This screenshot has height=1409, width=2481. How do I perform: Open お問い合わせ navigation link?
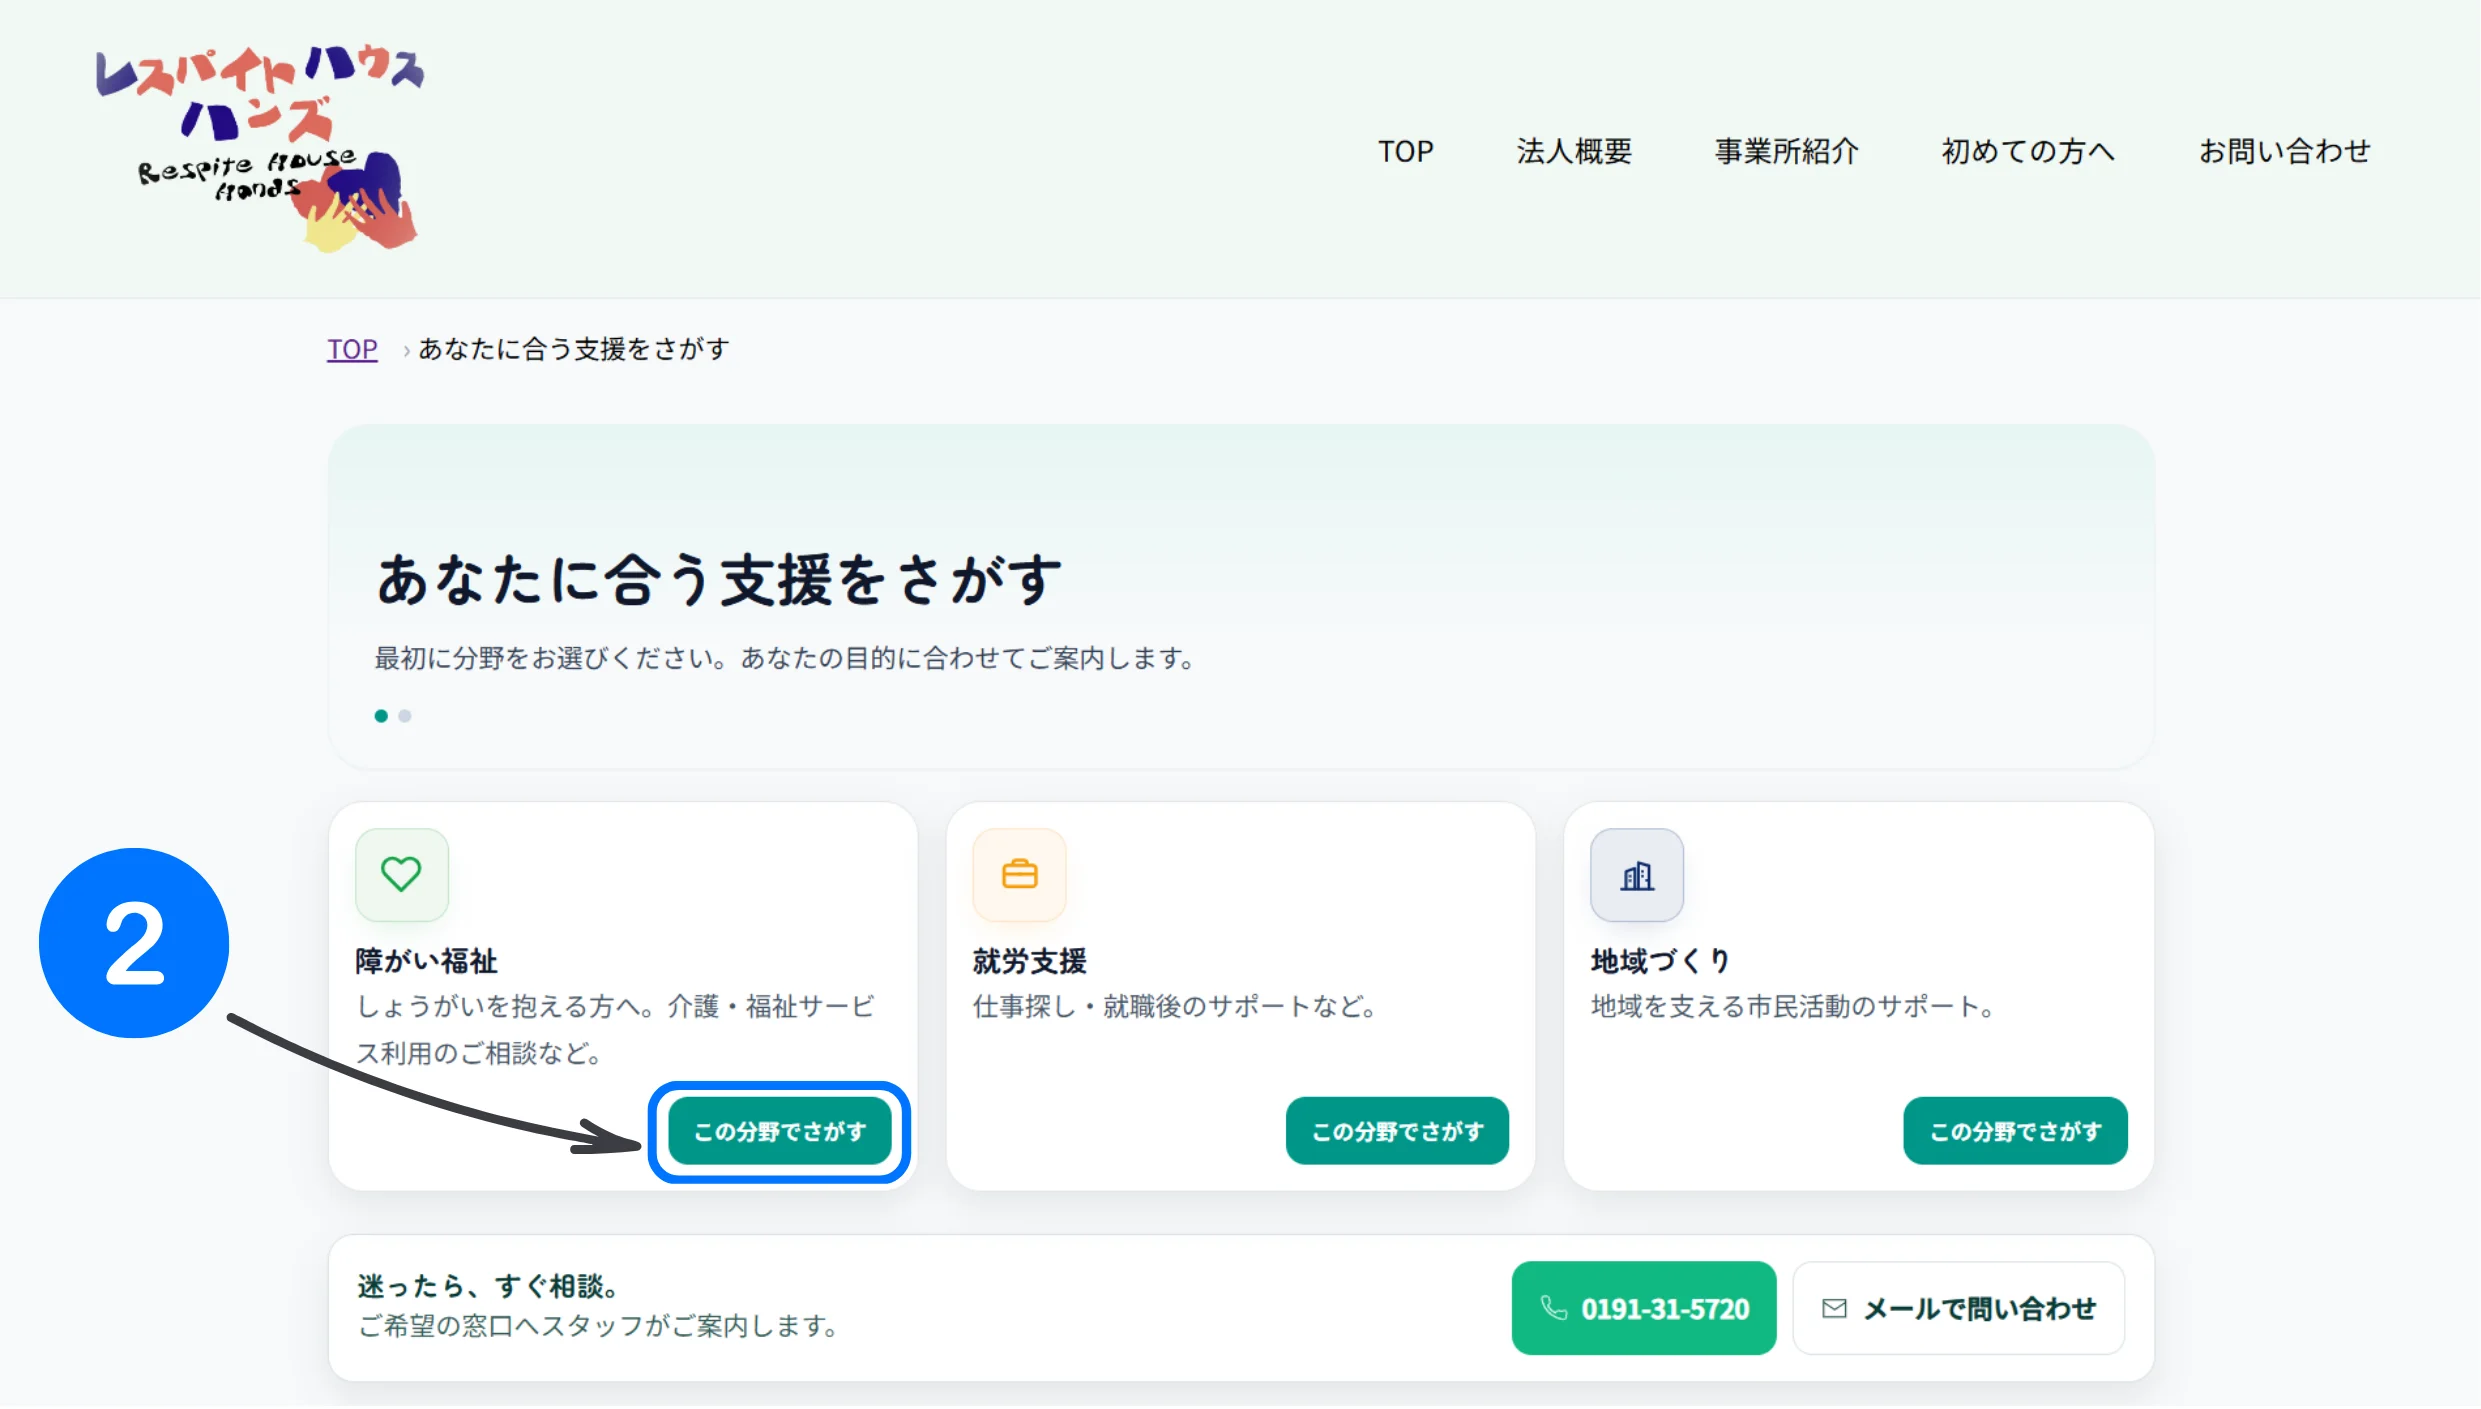click(2284, 151)
